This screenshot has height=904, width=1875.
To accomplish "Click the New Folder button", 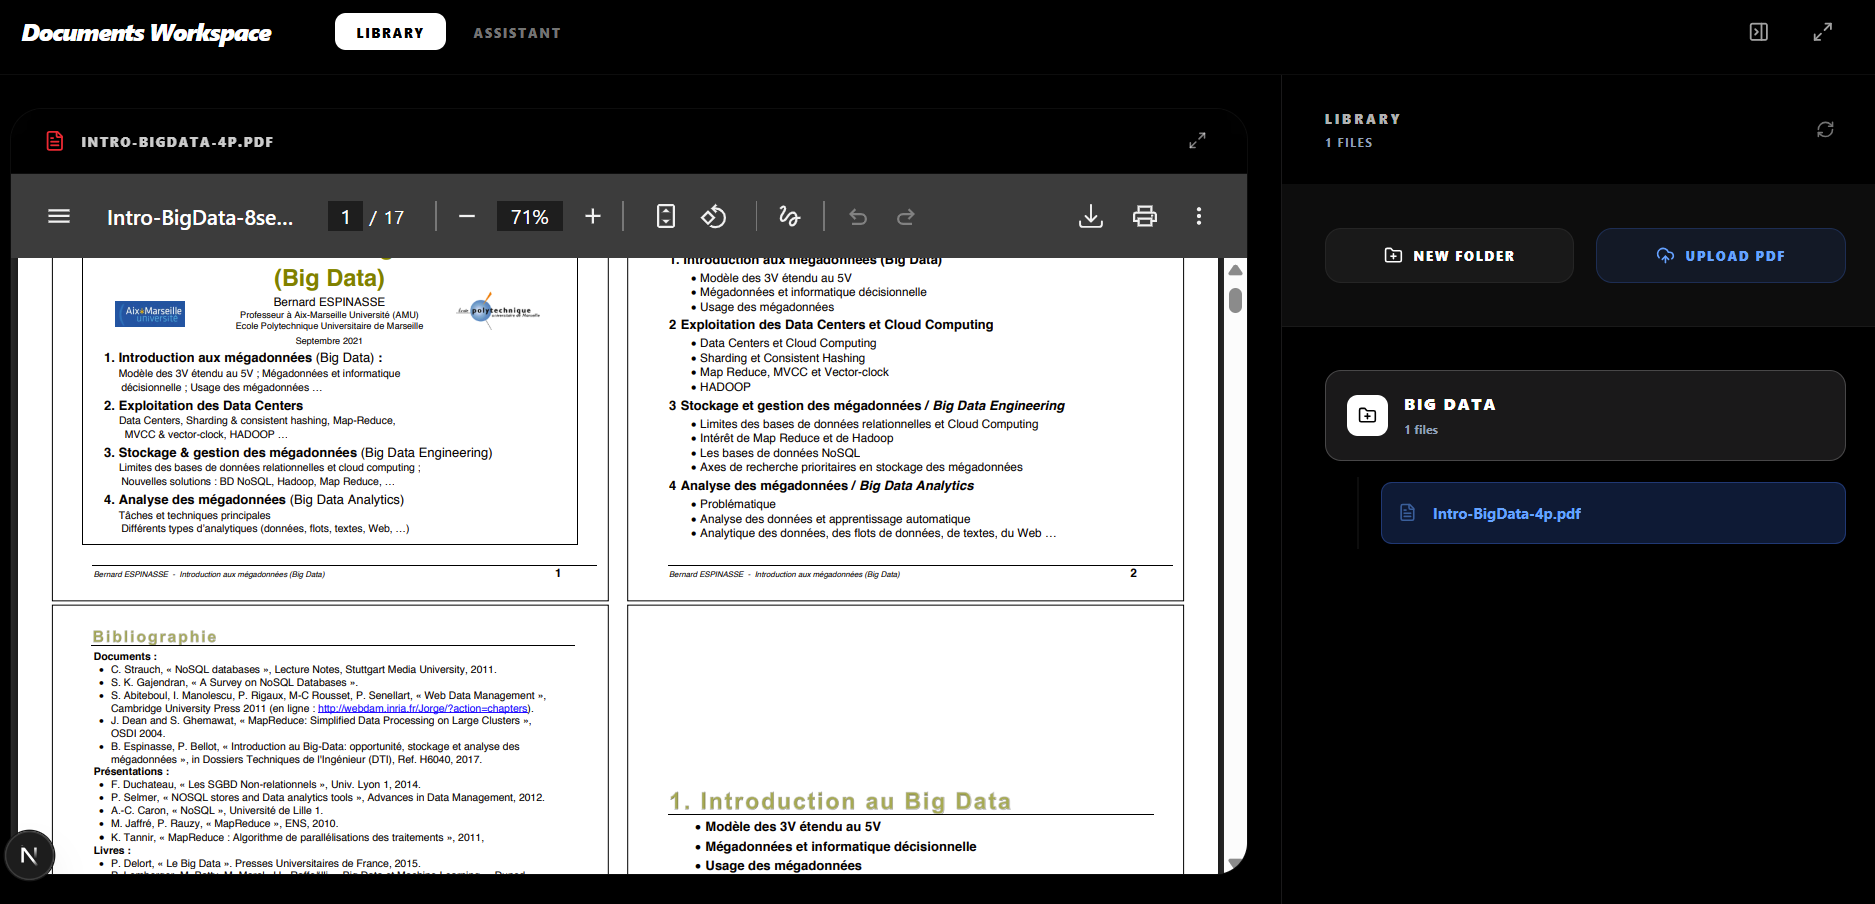I will 1449,256.
